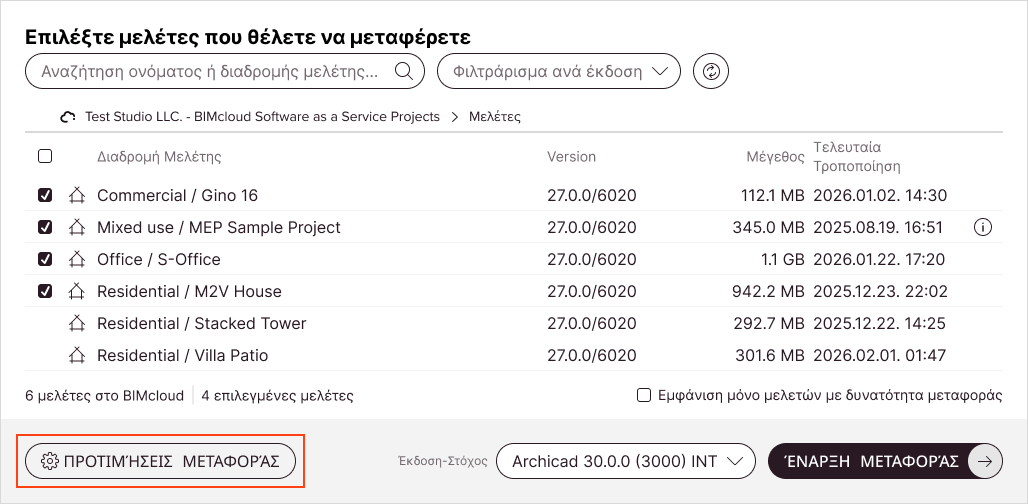Sort by Τελευταία Τροποποίηση column header
Screen dimensions: 1028x504
click(x=857, y=157)
